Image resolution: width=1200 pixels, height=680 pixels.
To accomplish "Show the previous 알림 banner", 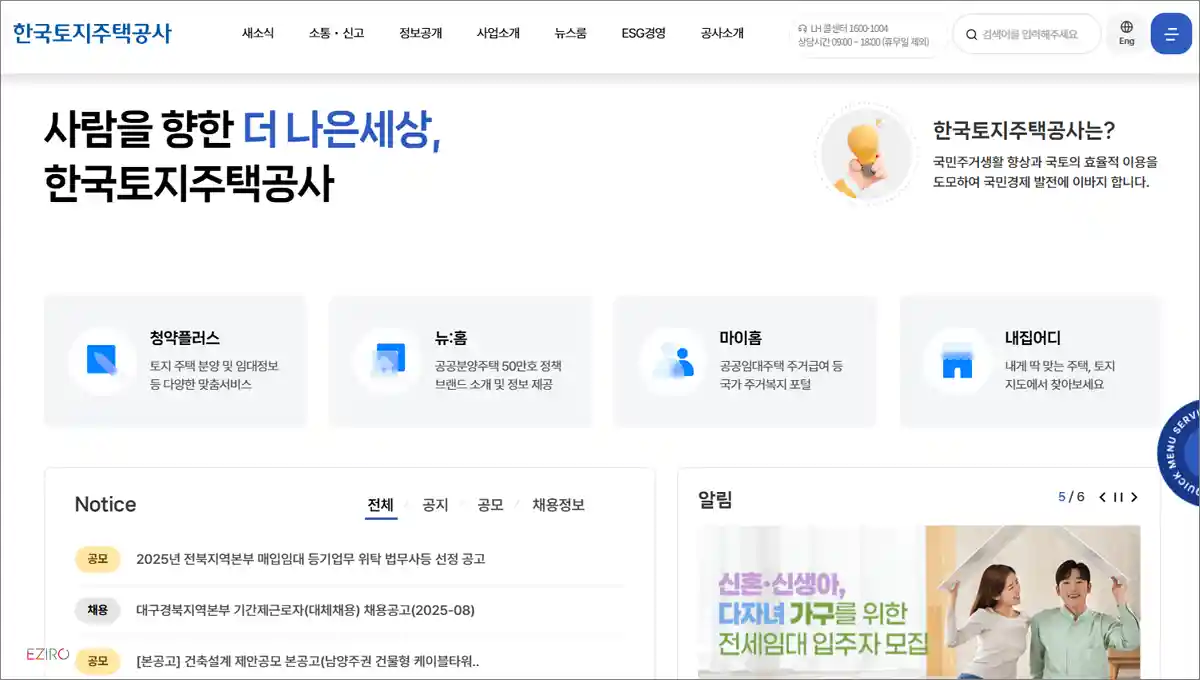I will [1103, 497].
